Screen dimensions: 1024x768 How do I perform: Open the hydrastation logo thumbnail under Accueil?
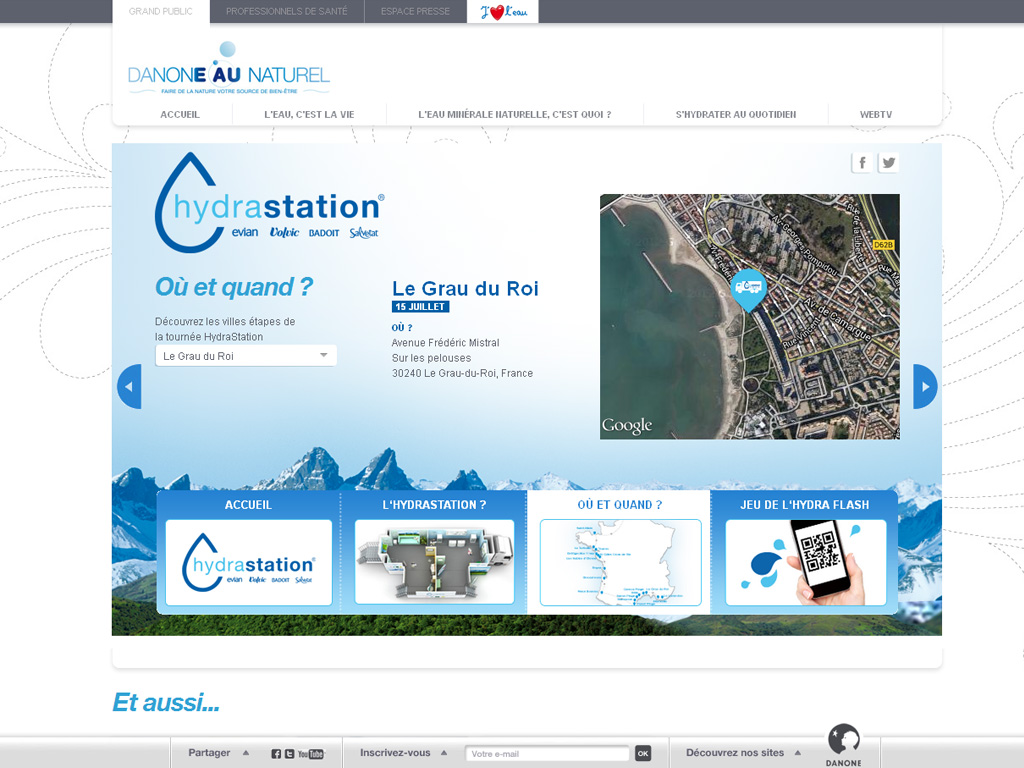(249, 562)
